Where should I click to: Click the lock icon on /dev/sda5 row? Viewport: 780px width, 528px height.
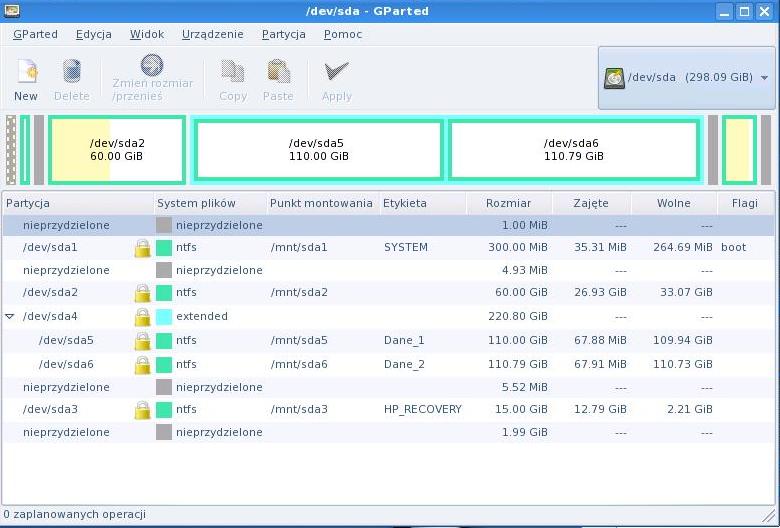pos(142,340)
